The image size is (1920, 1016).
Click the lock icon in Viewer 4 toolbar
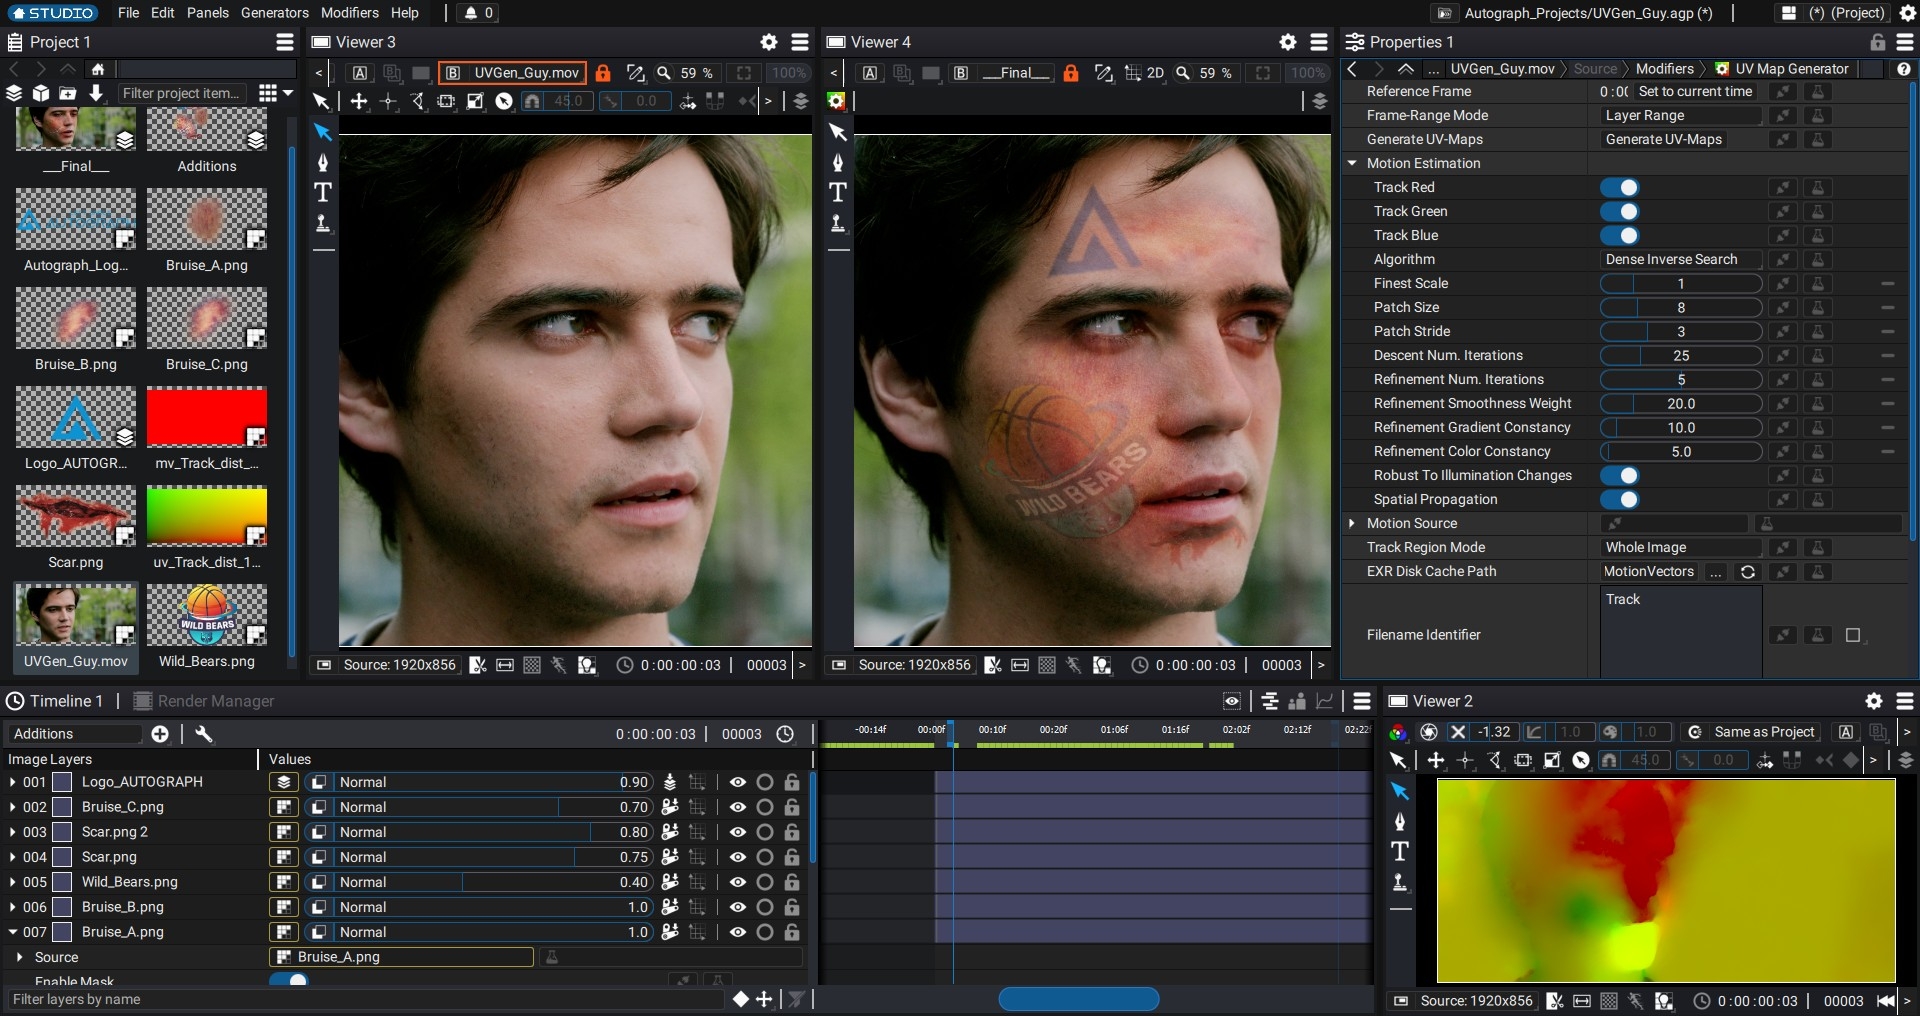[x=1070, y=73]
